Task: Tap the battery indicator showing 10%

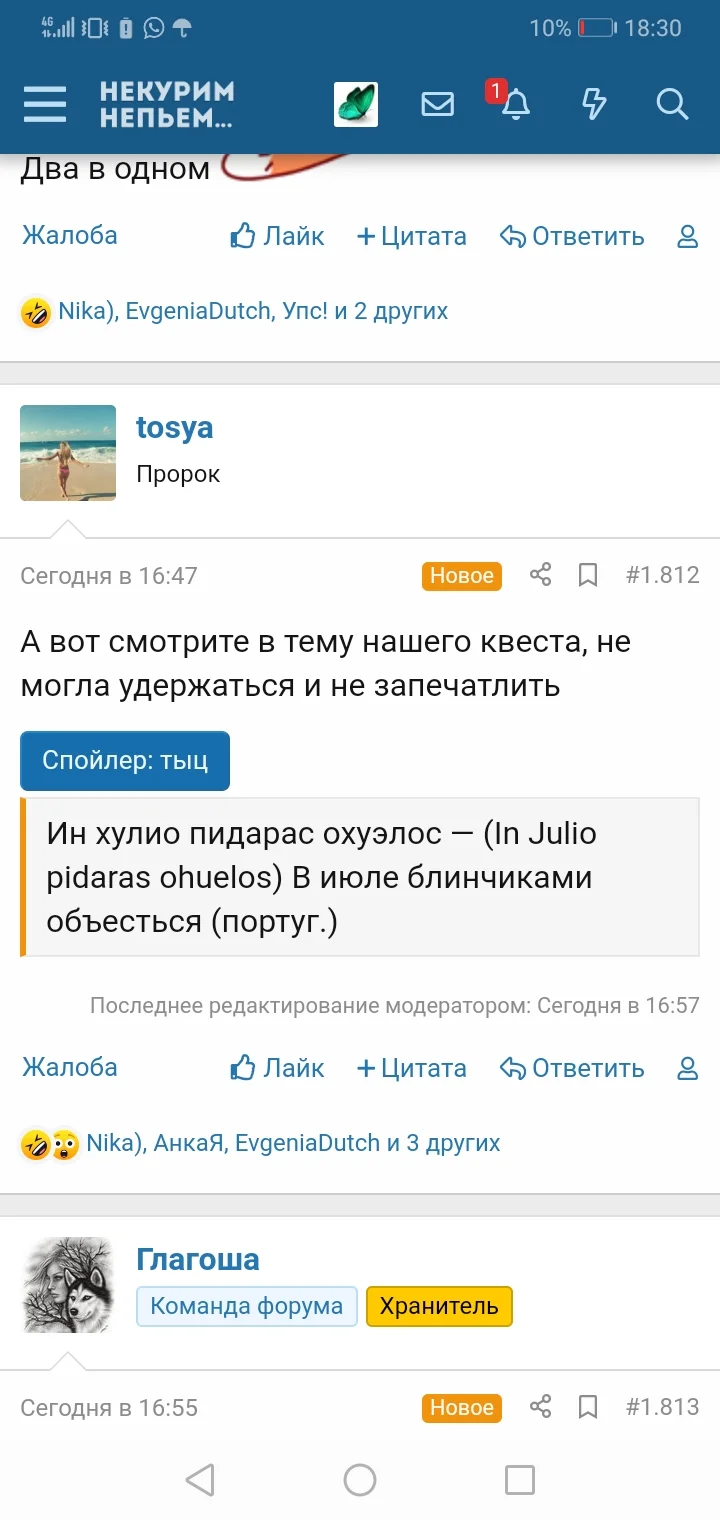Action: tap(591, 28)
